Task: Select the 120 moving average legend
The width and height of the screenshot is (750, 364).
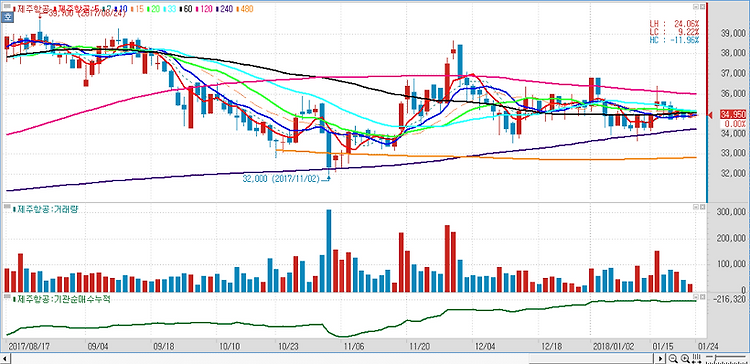Action: (204, 9)
